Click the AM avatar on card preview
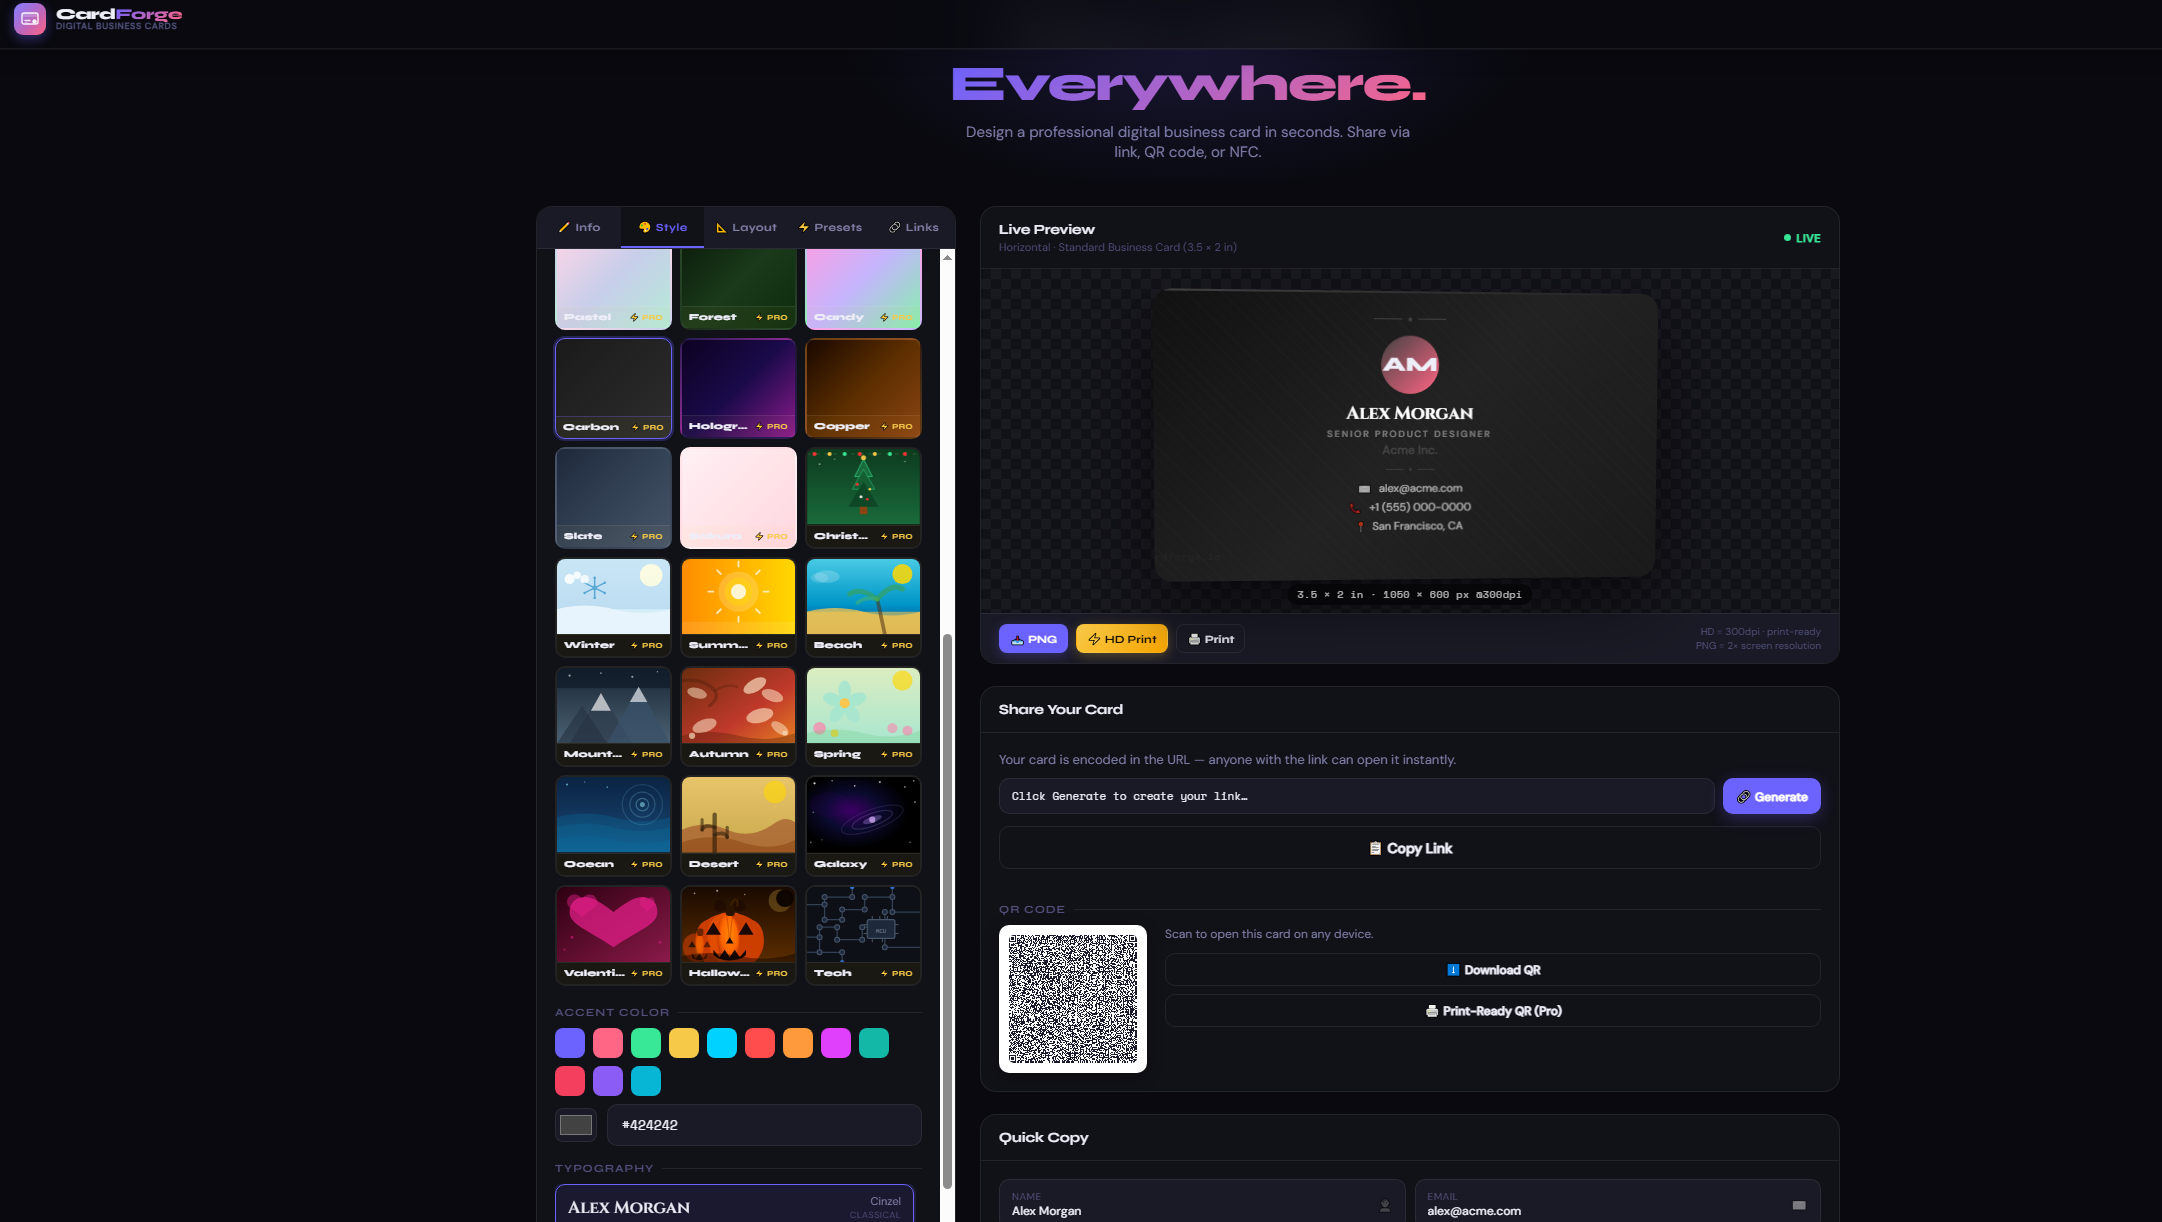This screenshot has height=1222, width=2162. click(x=1410, y=365)
